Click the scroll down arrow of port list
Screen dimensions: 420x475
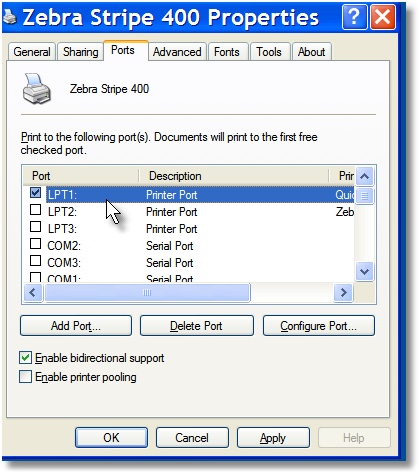[x=364, y=271]
